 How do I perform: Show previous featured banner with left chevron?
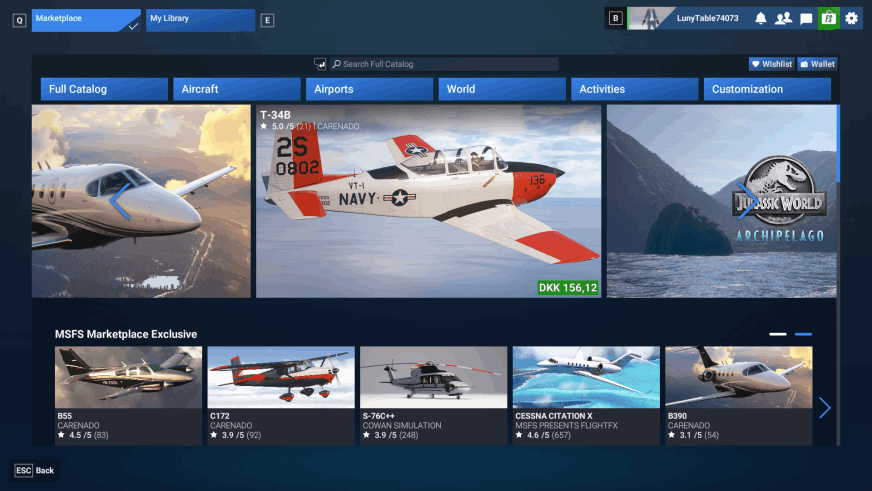coord(119,201)
